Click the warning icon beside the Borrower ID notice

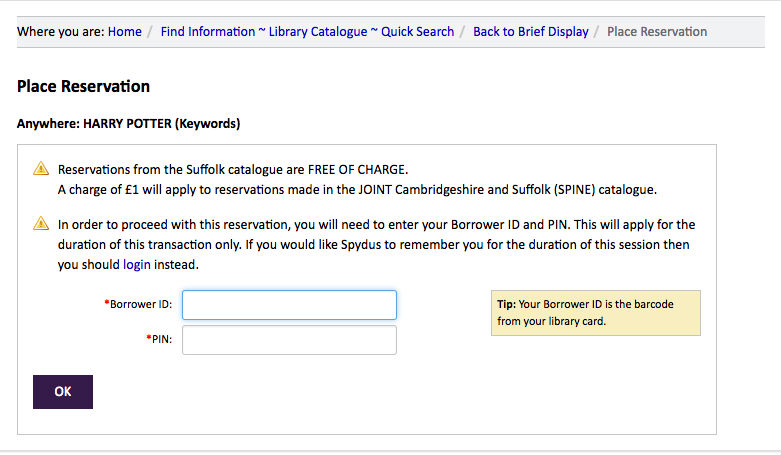41,224
